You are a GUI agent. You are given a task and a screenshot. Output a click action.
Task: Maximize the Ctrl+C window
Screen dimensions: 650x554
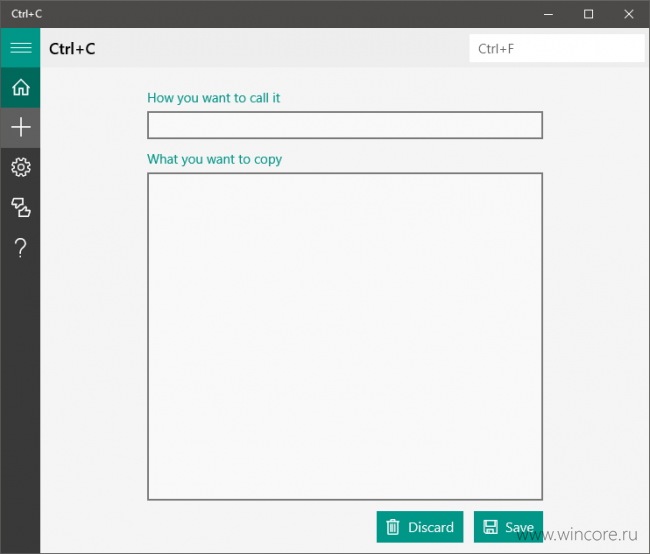pos(588,14)
